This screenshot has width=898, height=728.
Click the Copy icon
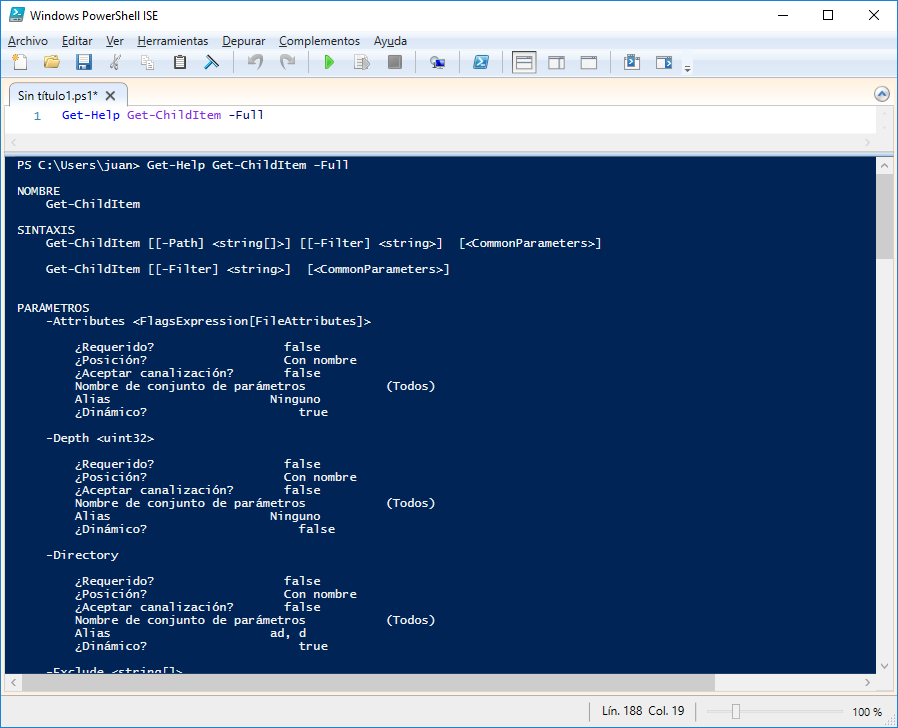pyautogui.click(x=148, y=62)
